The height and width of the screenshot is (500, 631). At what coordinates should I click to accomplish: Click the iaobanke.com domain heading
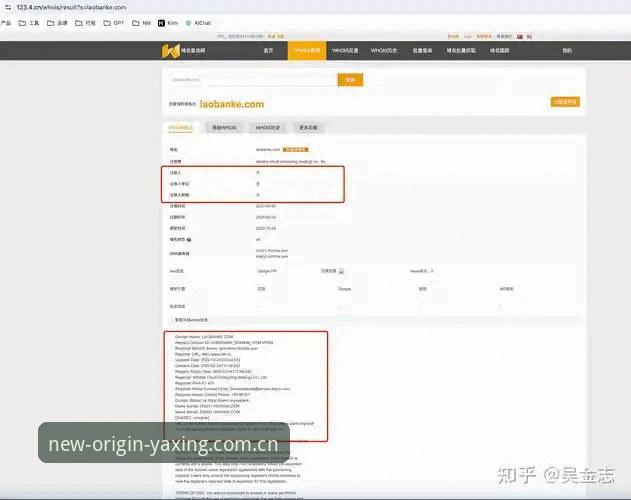(x=232, y=104)
